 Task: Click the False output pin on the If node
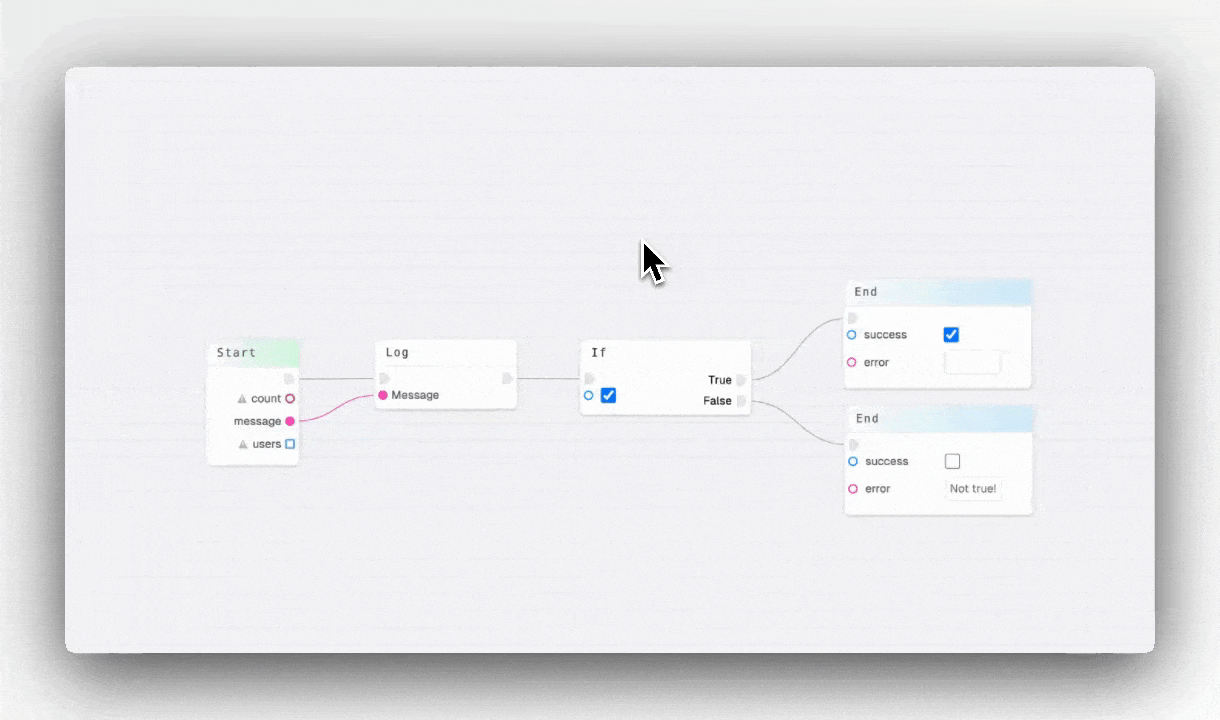(x=740, y=401)
